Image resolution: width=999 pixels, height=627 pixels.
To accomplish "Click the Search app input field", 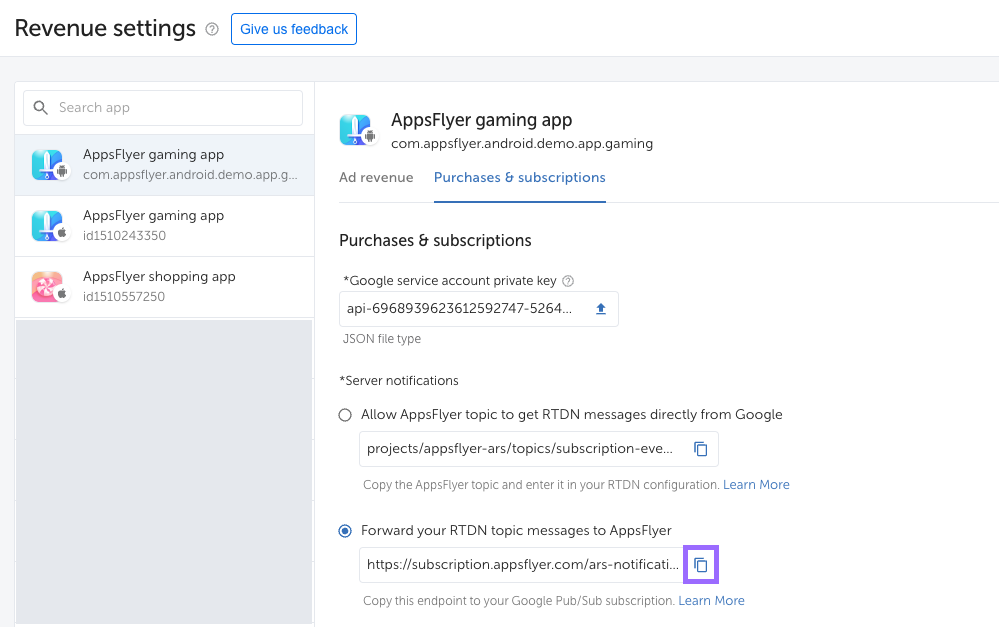I will [175, 108].
